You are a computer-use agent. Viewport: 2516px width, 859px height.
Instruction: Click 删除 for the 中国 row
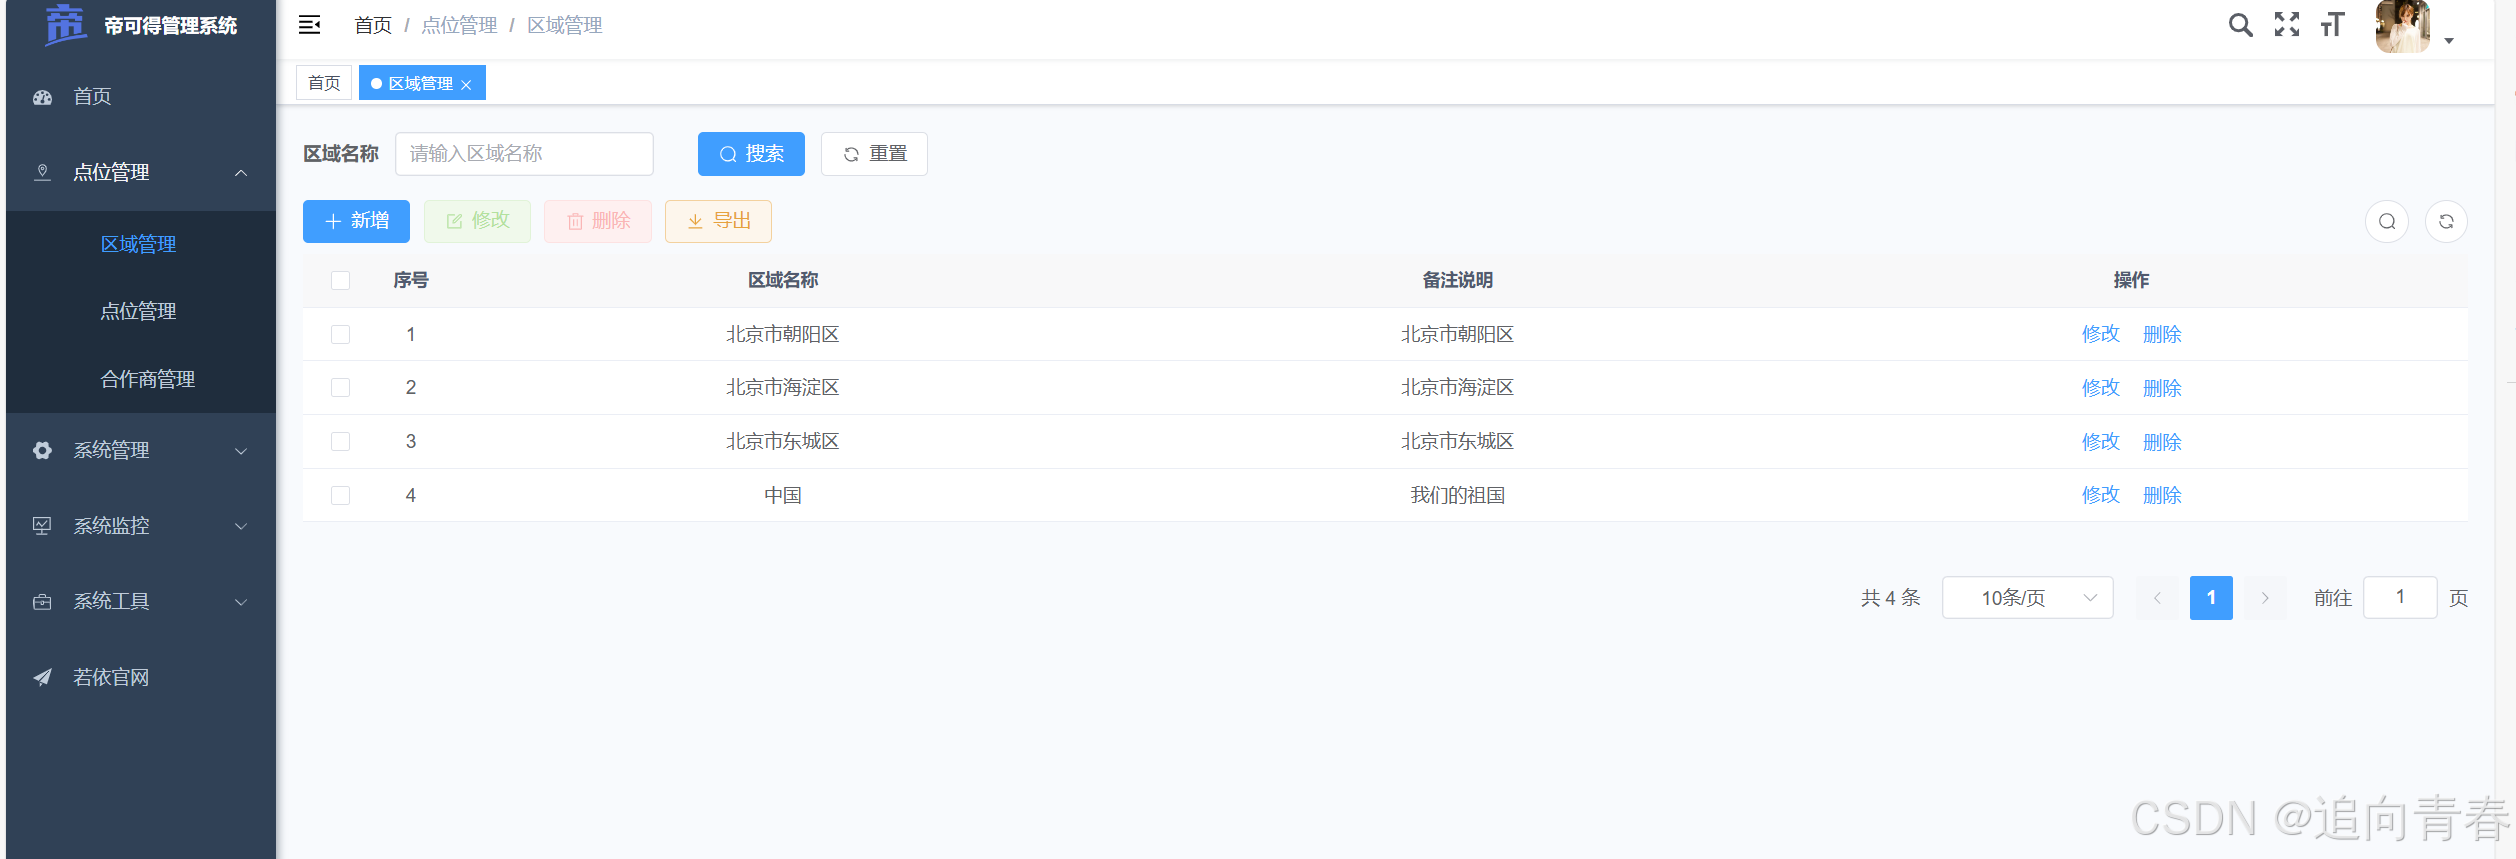(2162, 495)
